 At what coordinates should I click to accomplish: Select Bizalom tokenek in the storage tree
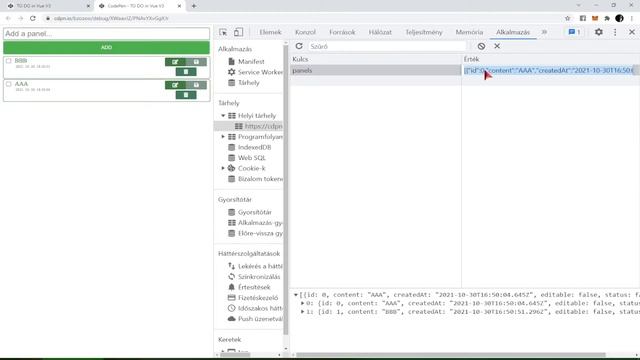pos(256,179)
